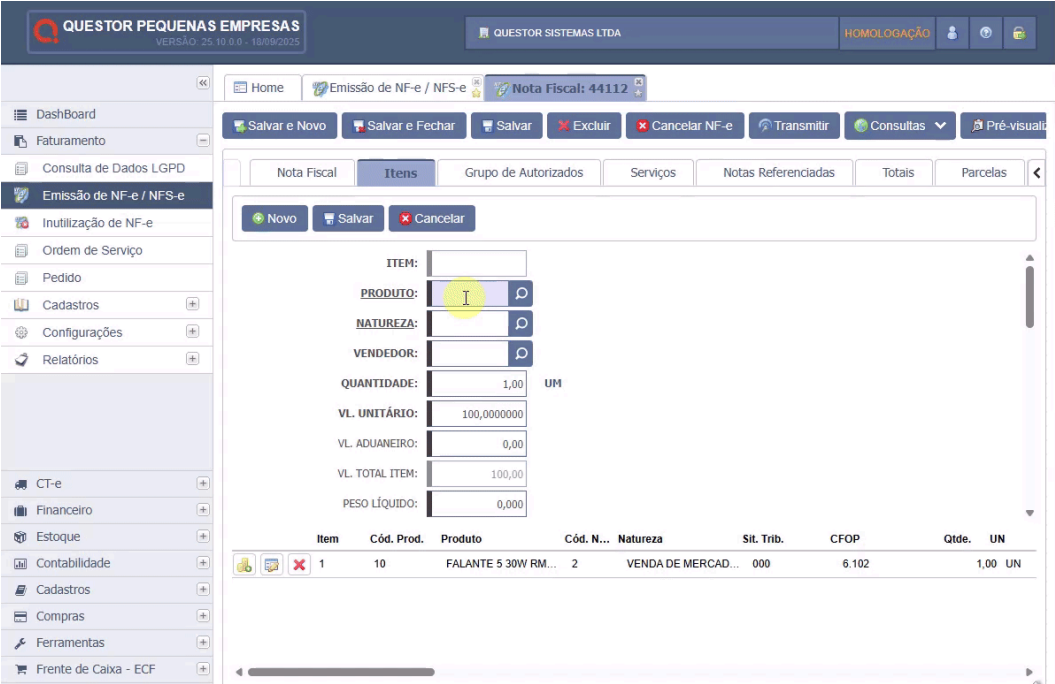Viewport: 1055px width, 684px height.
Task: Expand the Financeiro module
Action: coord(203,510)
